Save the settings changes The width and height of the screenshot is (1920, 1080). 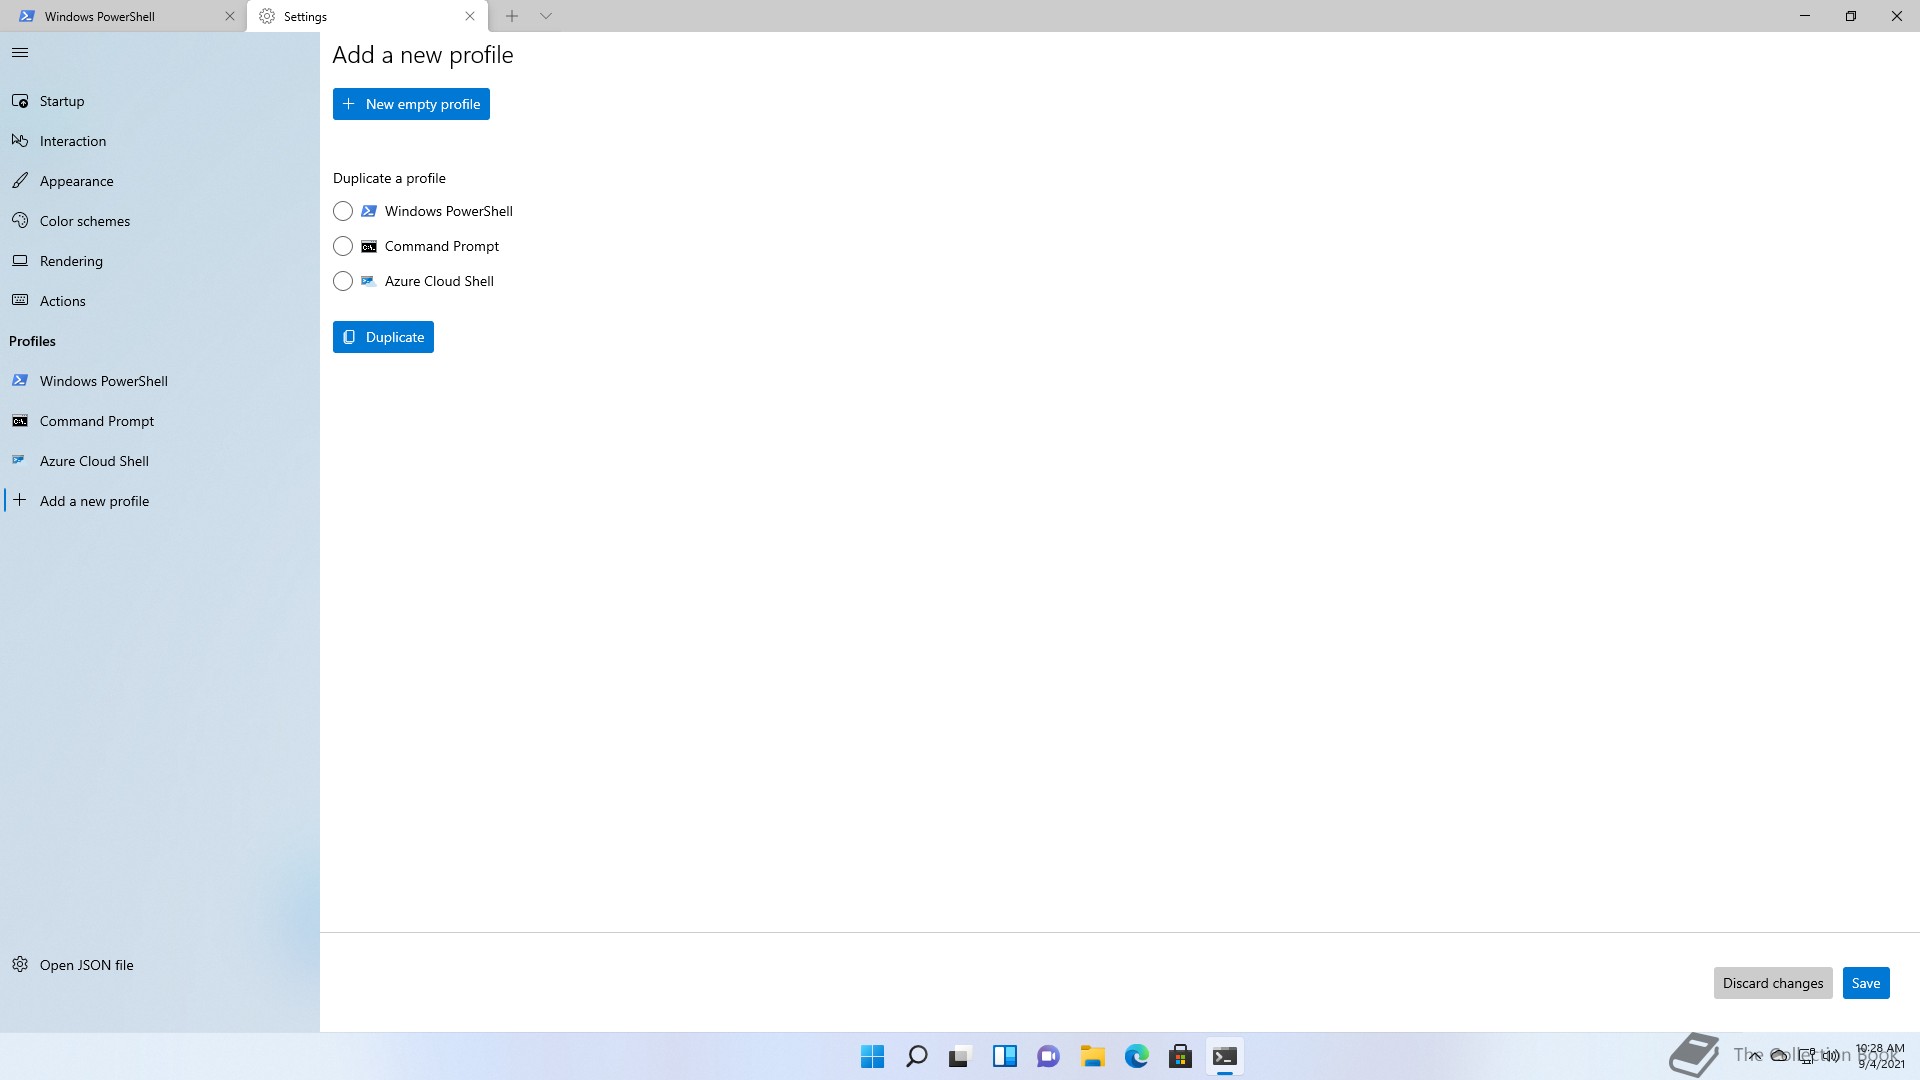coord(1866,983)
